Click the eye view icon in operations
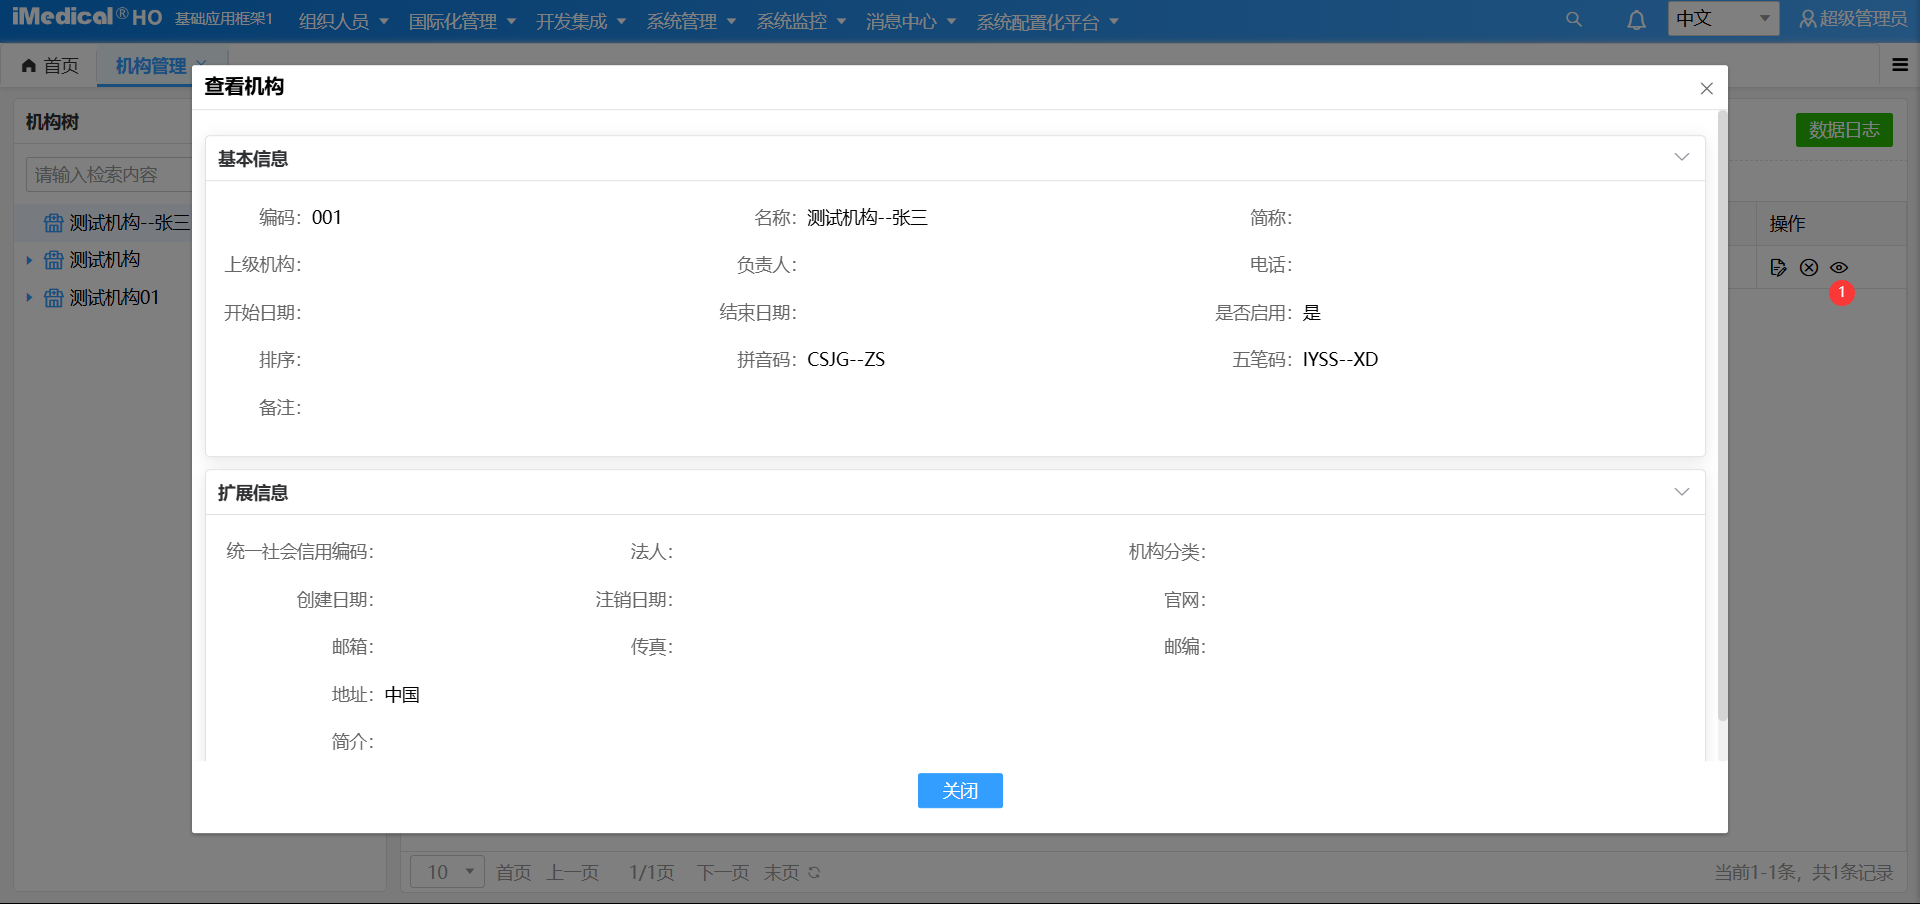The height and width of the screenshot is (904, 1920). pos(1839,267)
